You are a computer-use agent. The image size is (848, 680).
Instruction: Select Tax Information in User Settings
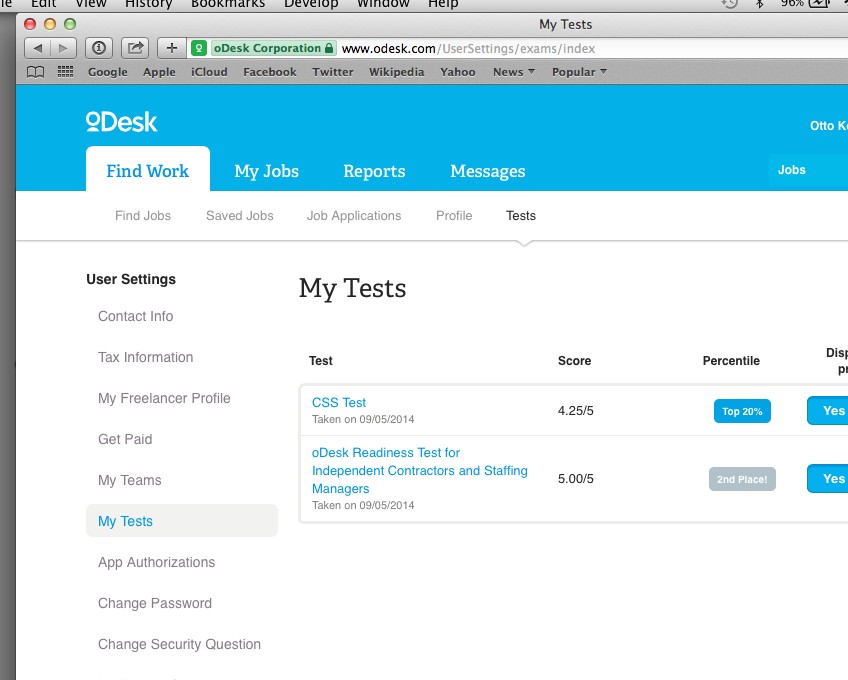click(x=145, y=357)
